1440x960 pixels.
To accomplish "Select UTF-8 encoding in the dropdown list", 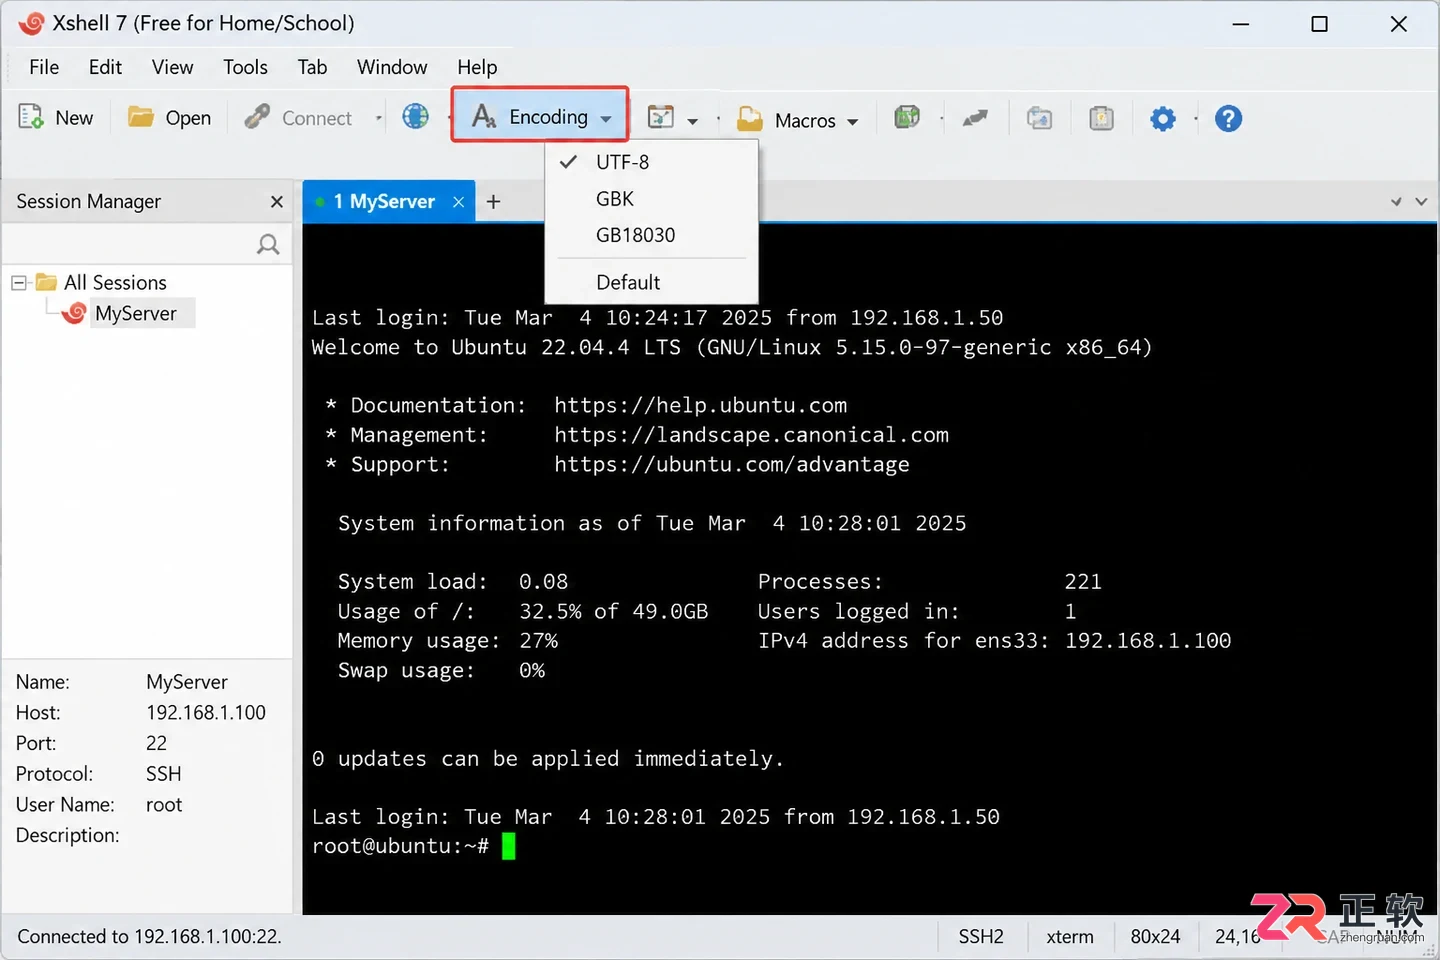I will click(x=651, y=162).
